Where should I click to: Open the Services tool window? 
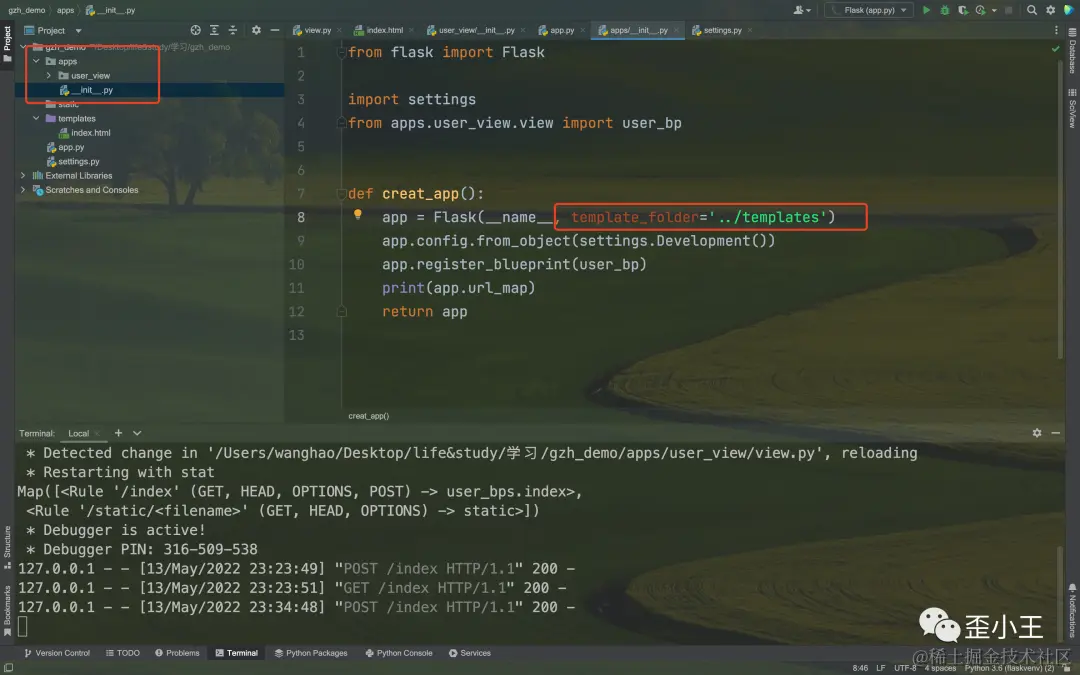470,653
